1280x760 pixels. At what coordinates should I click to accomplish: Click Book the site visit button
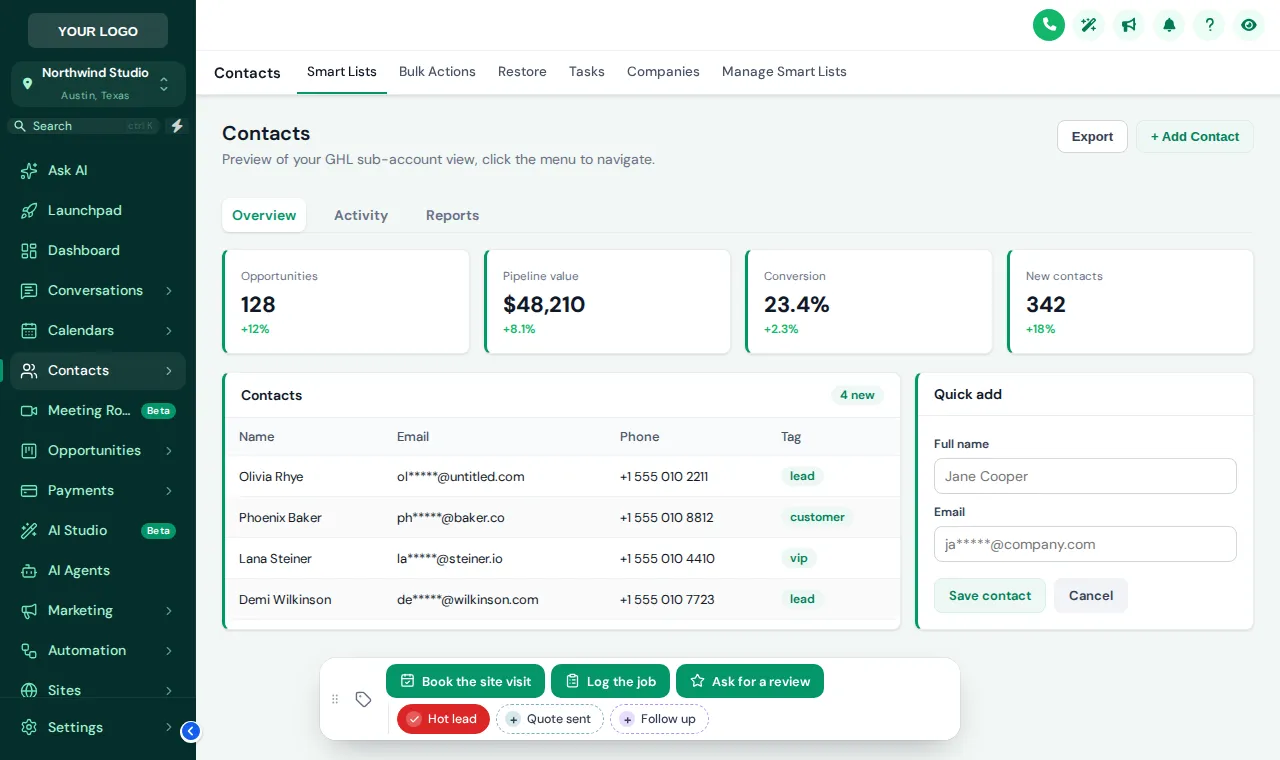(x=466, y=681)
